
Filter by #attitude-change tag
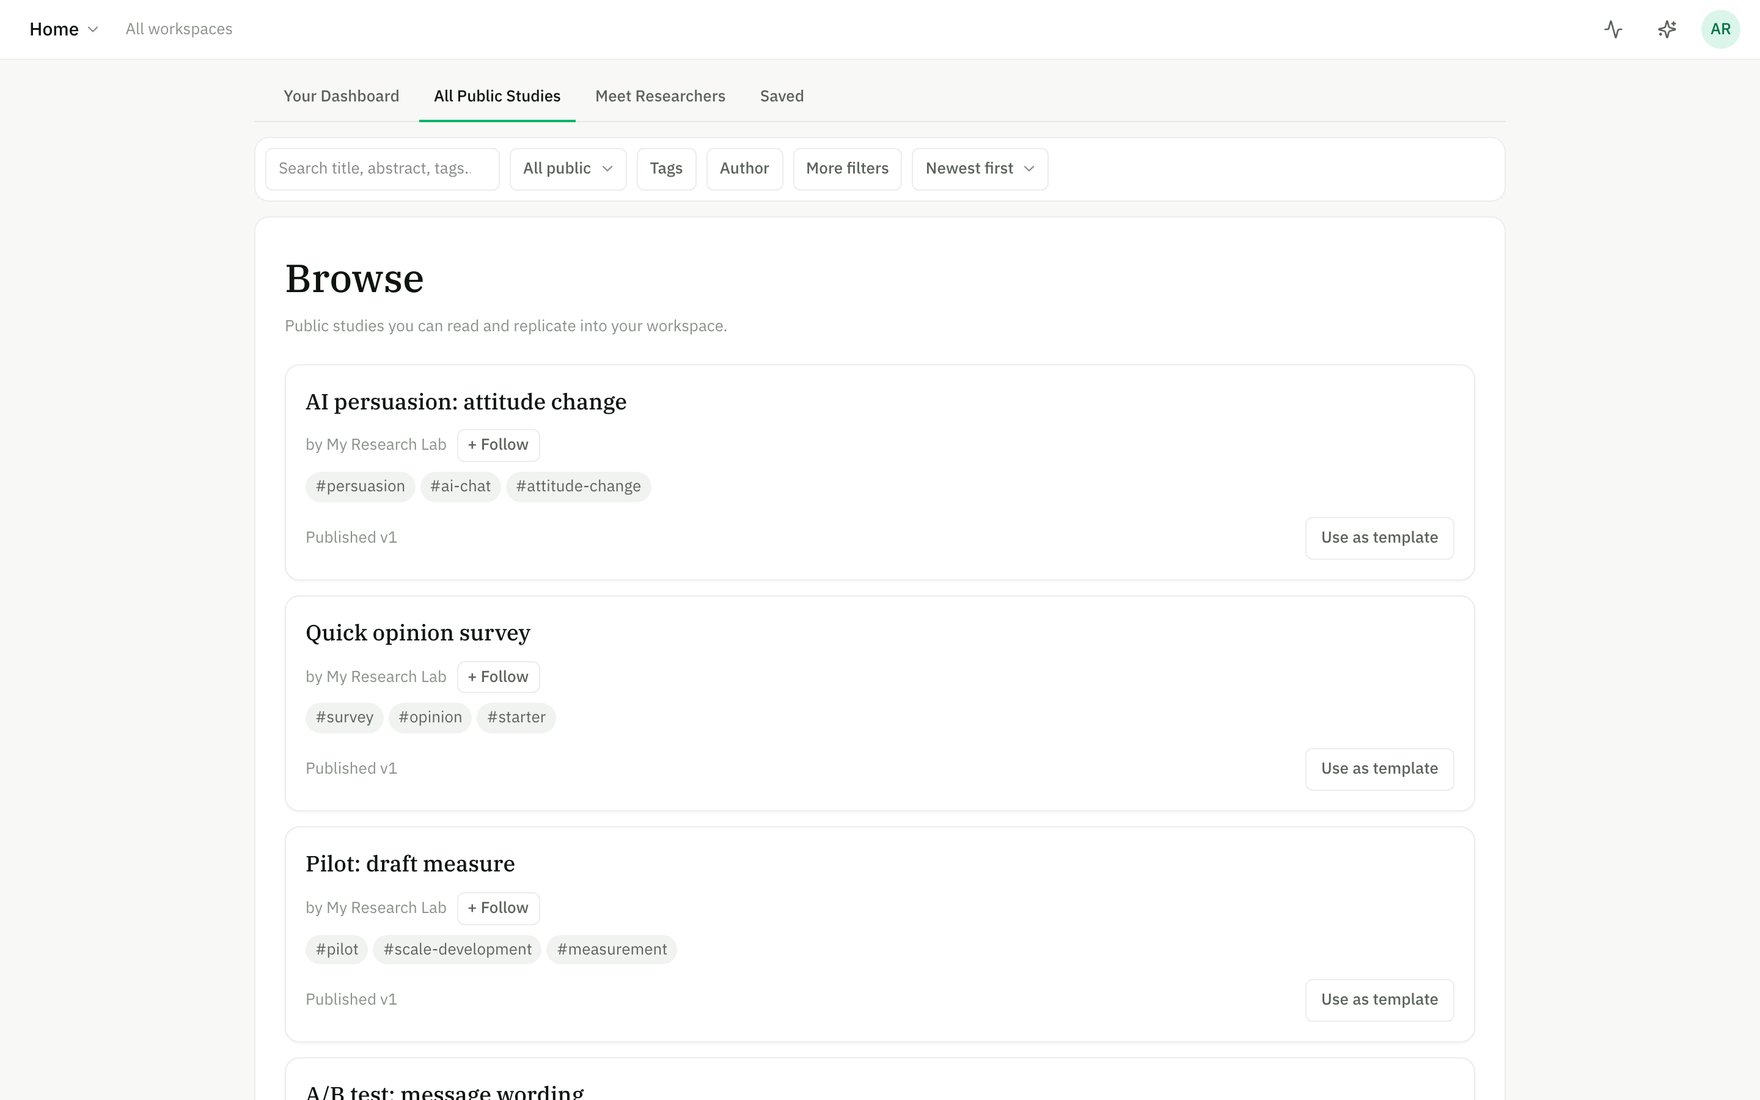578,487
